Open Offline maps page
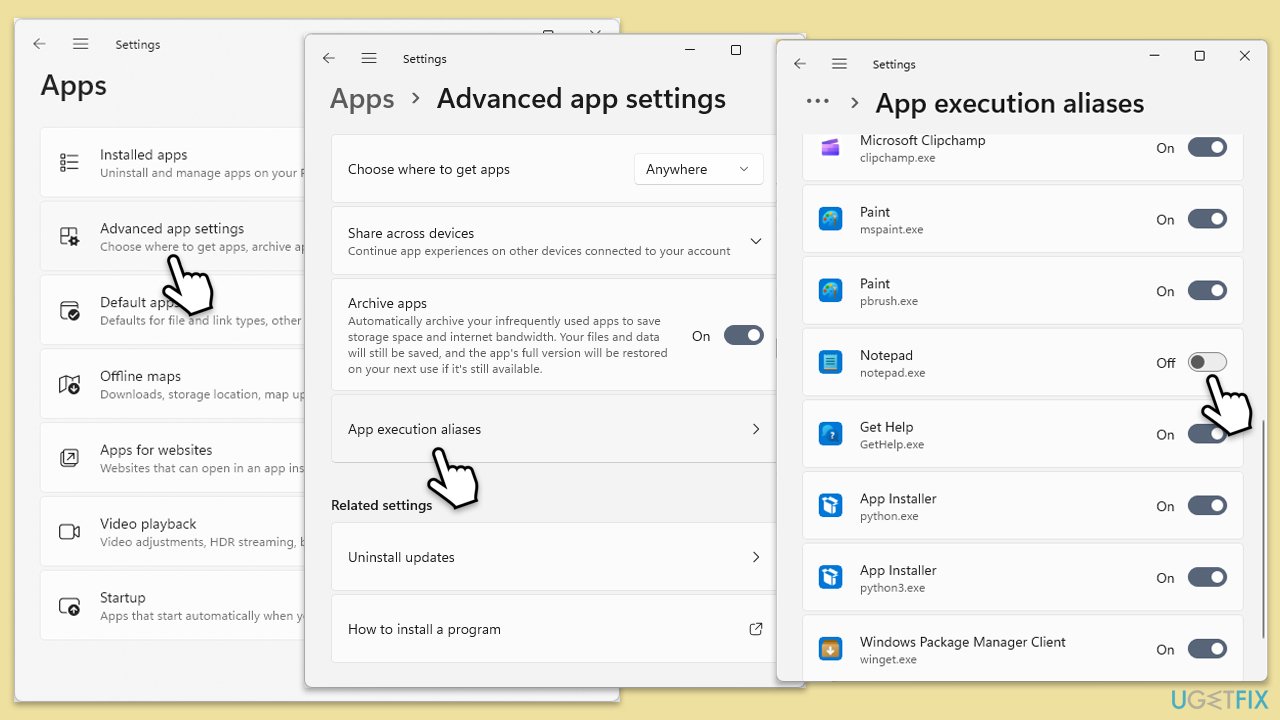Viewport: 1280px width, 720px height. 172,384
